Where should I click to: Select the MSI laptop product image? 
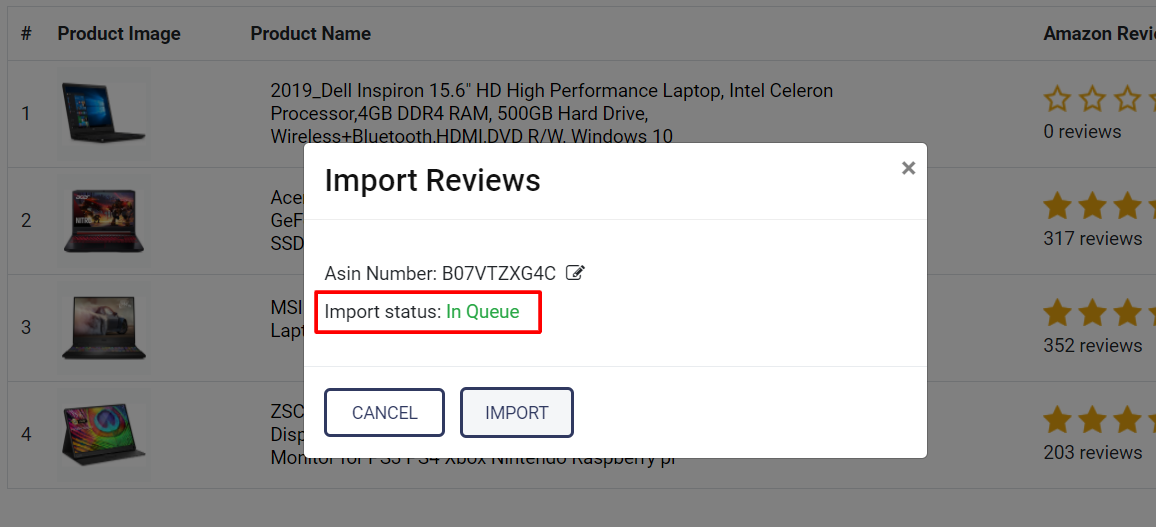pos(103,327)
